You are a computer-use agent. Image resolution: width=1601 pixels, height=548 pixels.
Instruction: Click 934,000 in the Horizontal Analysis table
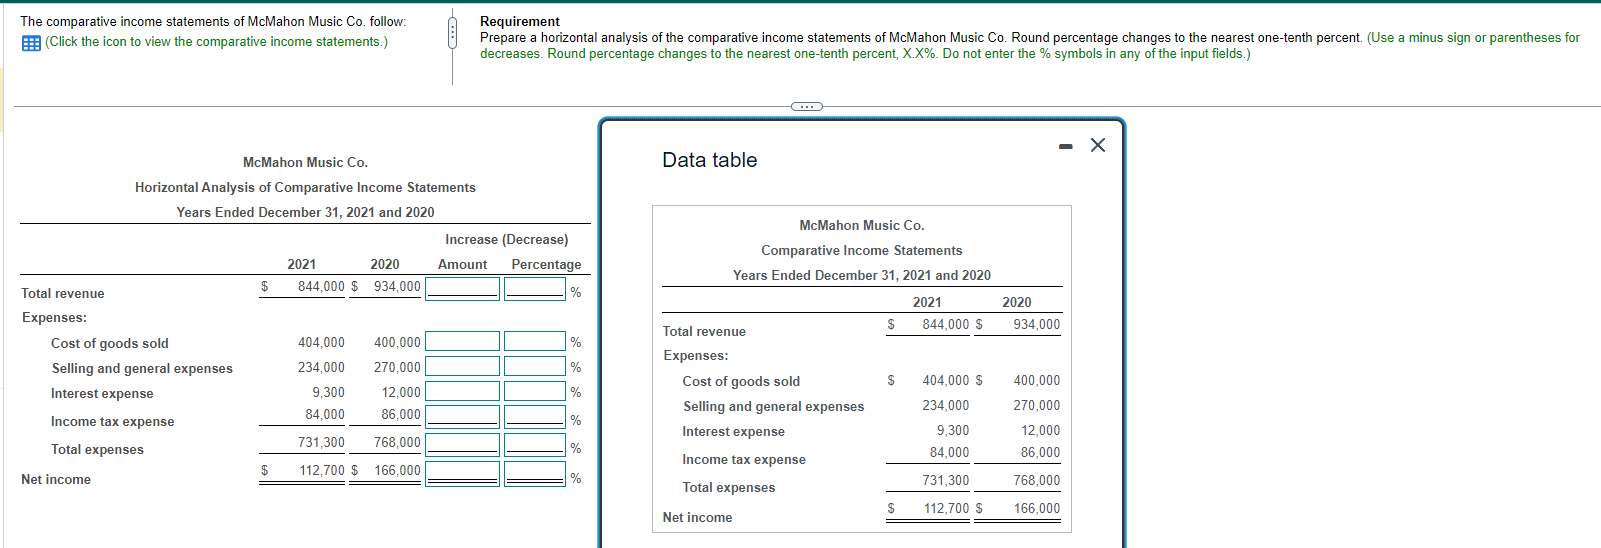397,286
